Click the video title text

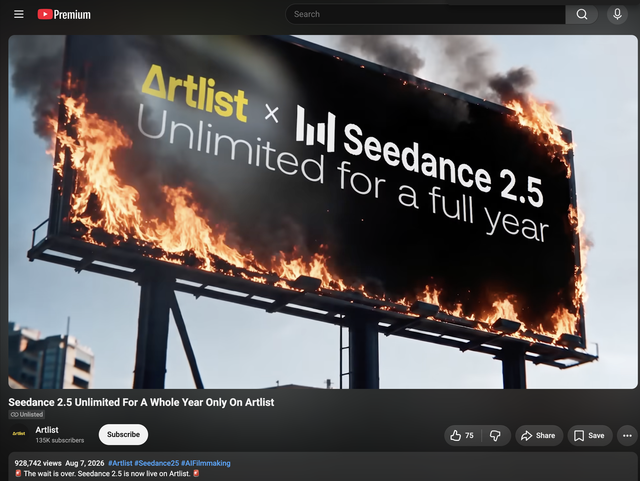click(141, 402)
